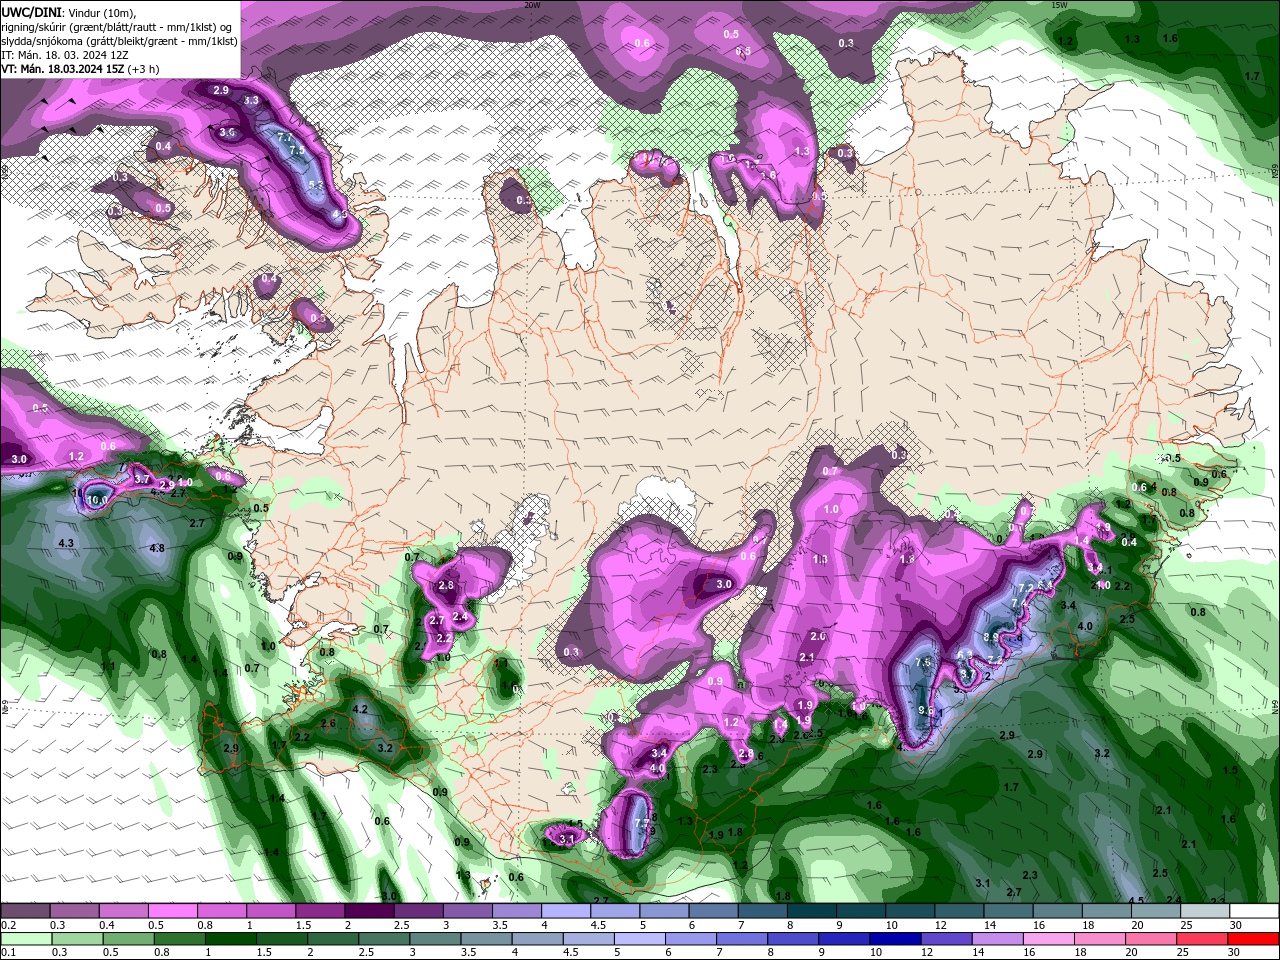
Task: Select the pale lavender swatch labeled 4 in upper legend
Action: [566, 912]
